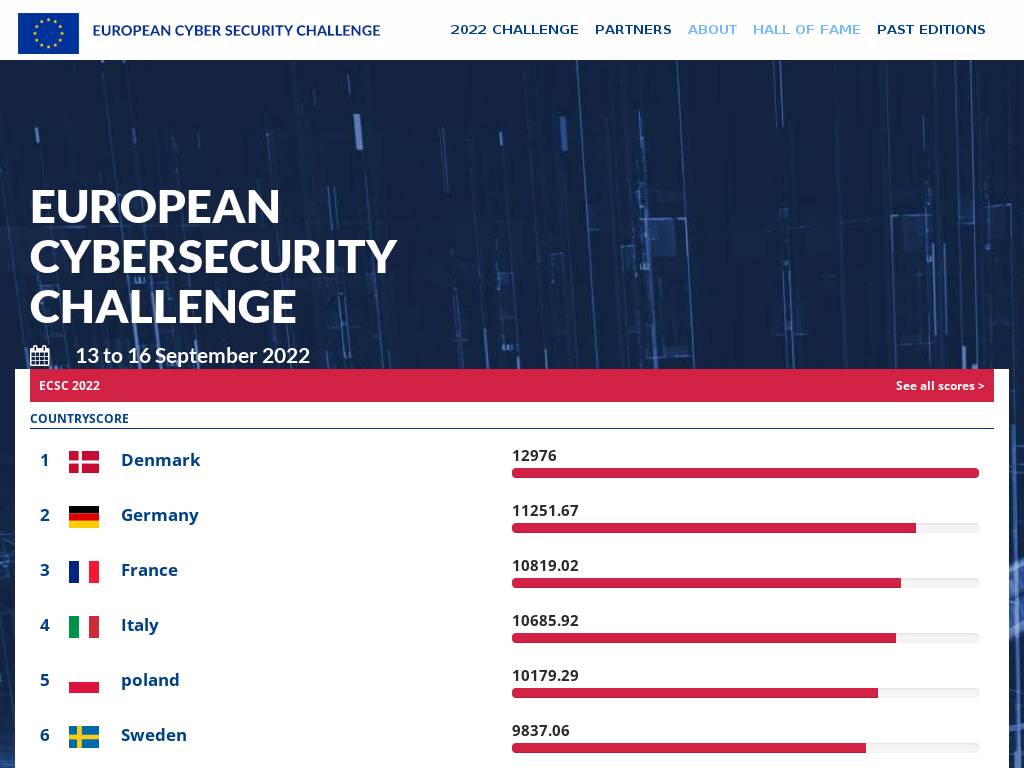This screenshot has width=1024, height=768.
Task: Click the Sweden flag icon
Action: tap(84, 736)
